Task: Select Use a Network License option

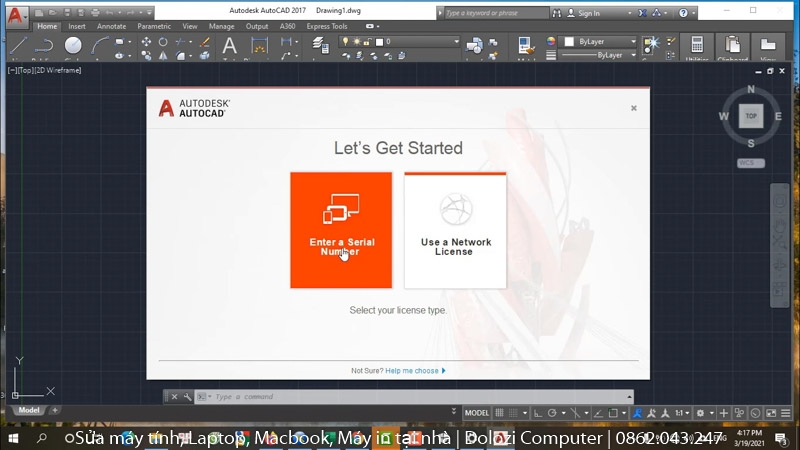Action: [455, 230]
